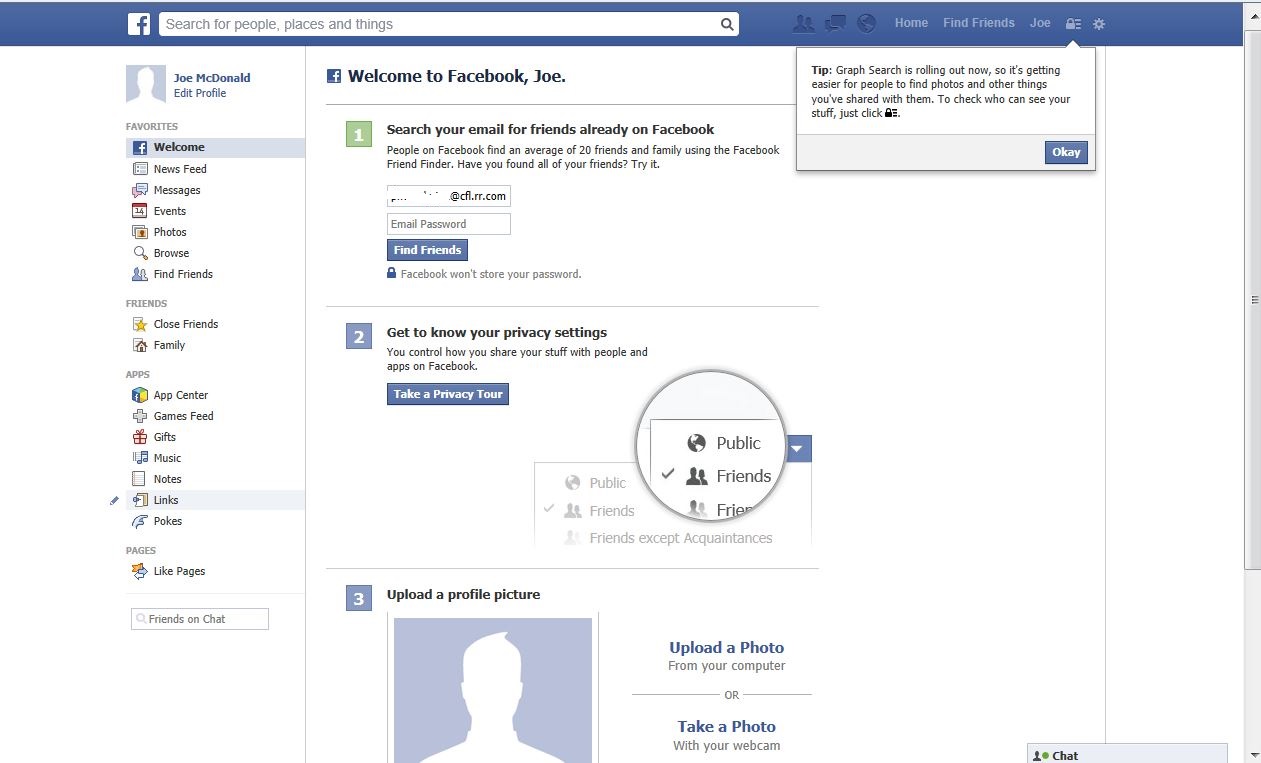Focus the Facebook search box
The image size is (1261, 763).
440,24
